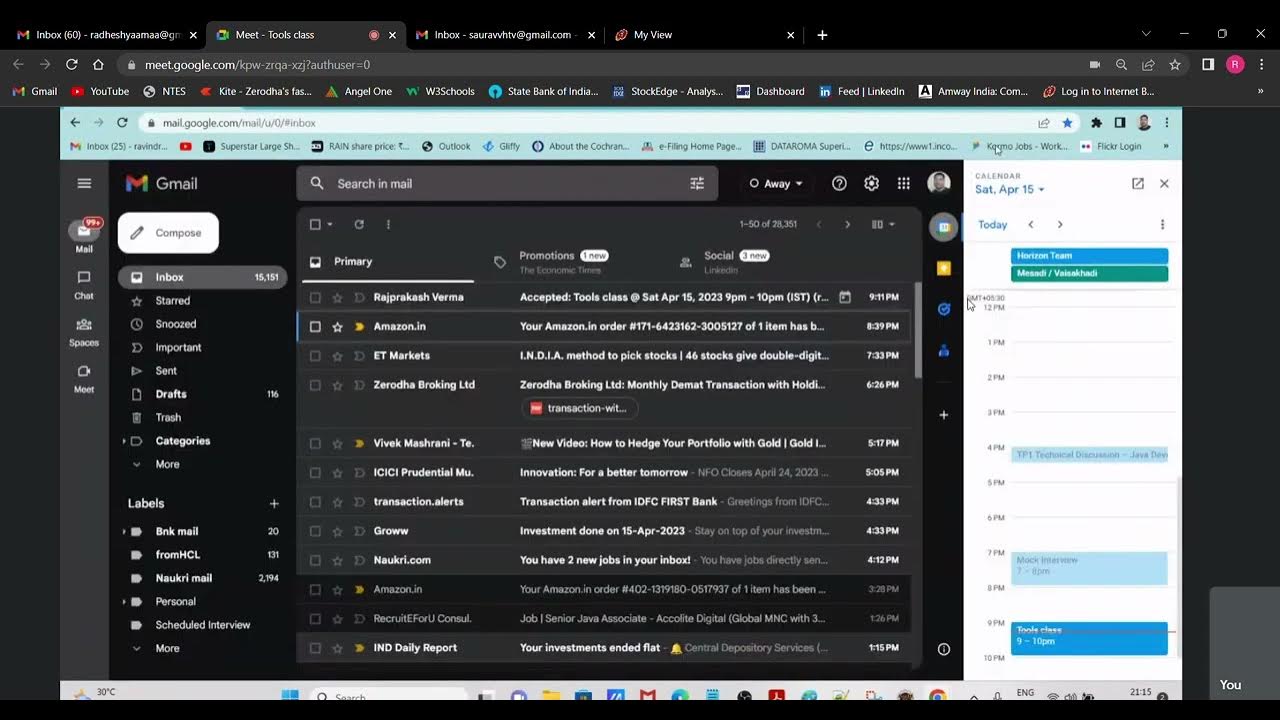
Task: Open Gmail main menu hamburger icon
Action: click(x=84, y=183)
